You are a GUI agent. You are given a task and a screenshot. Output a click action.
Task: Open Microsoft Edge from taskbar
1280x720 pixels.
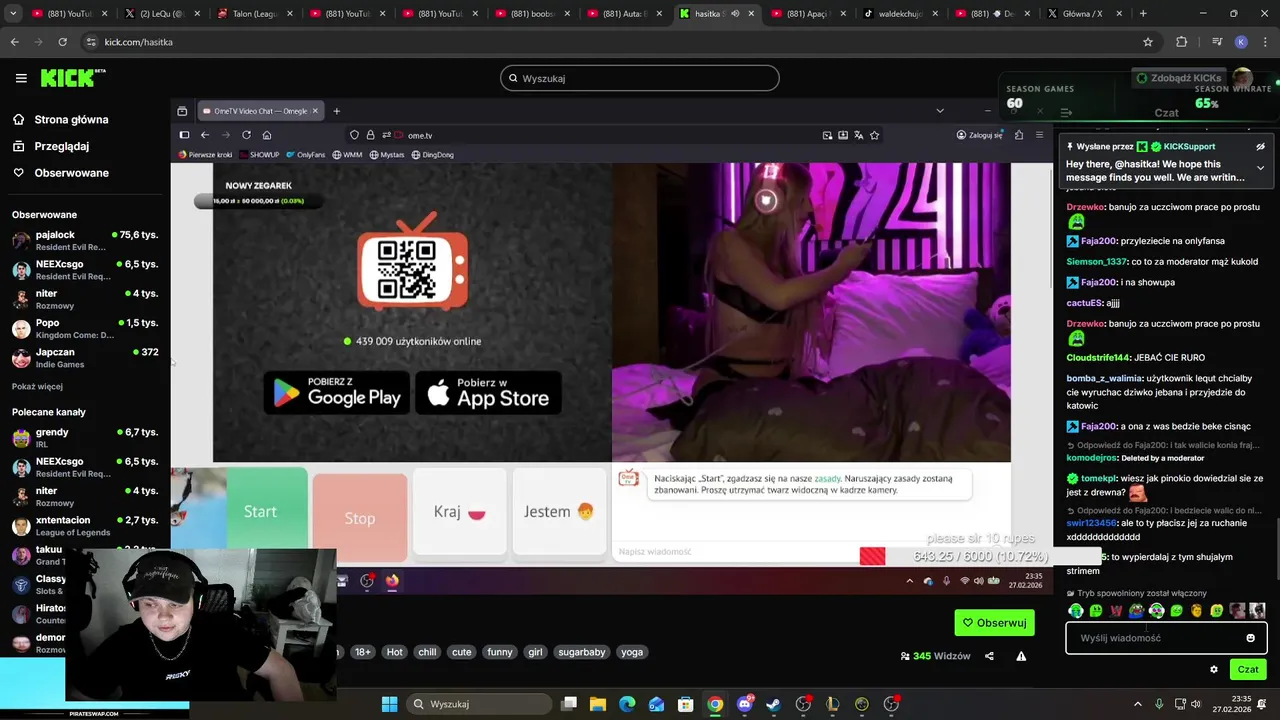click(x=627, y=704)
